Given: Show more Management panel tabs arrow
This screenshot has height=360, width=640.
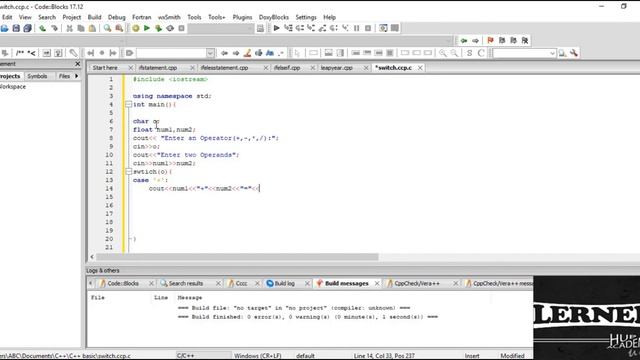Looking at the screenshot, I should click(76, 76).
